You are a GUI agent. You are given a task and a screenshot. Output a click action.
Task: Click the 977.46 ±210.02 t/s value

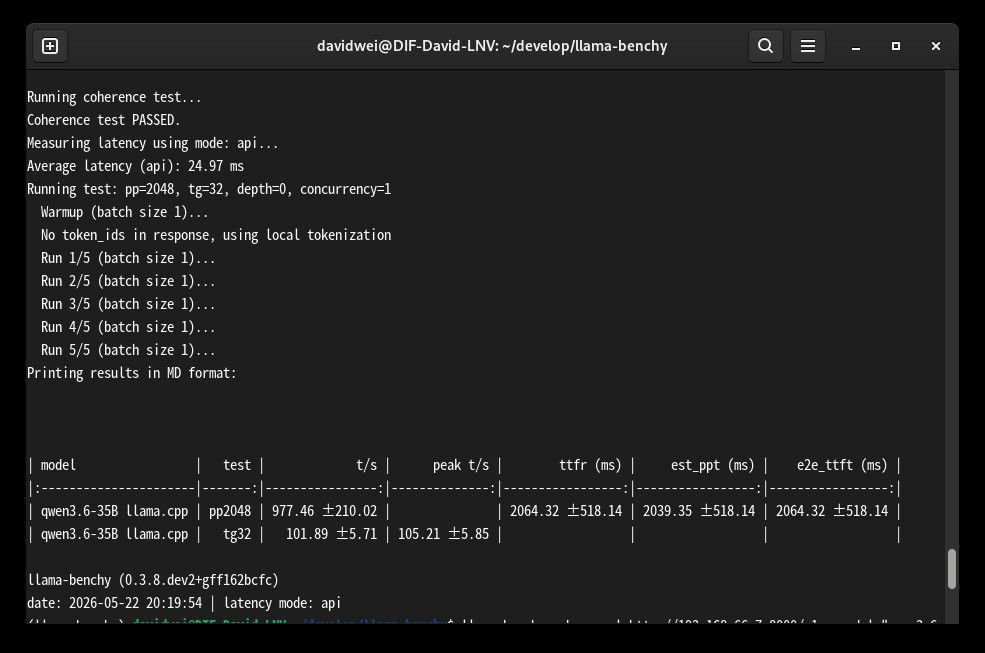tap(324, 511)
